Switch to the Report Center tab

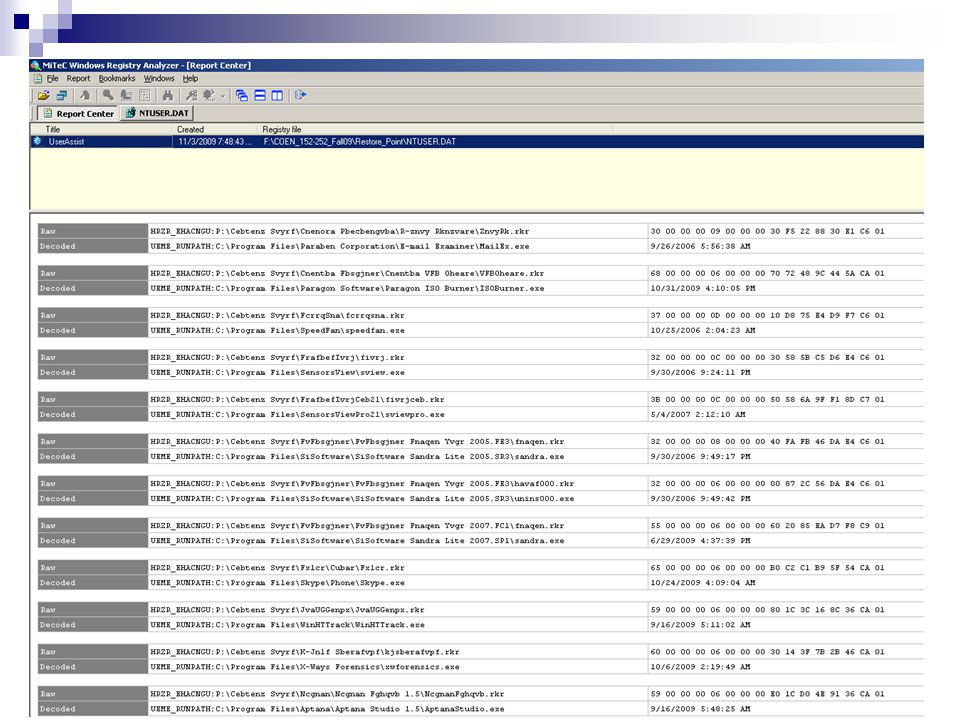pos(77,114)
